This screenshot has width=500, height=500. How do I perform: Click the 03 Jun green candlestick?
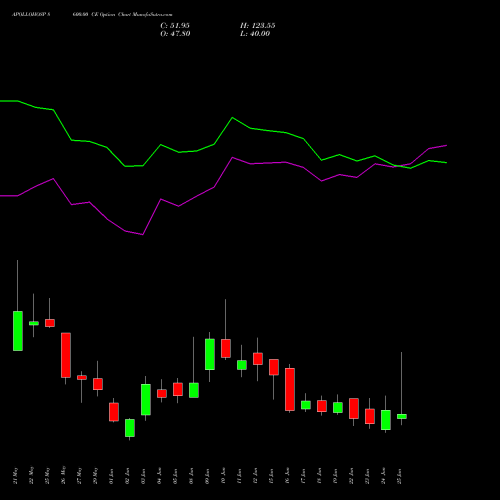coord(146,399)
